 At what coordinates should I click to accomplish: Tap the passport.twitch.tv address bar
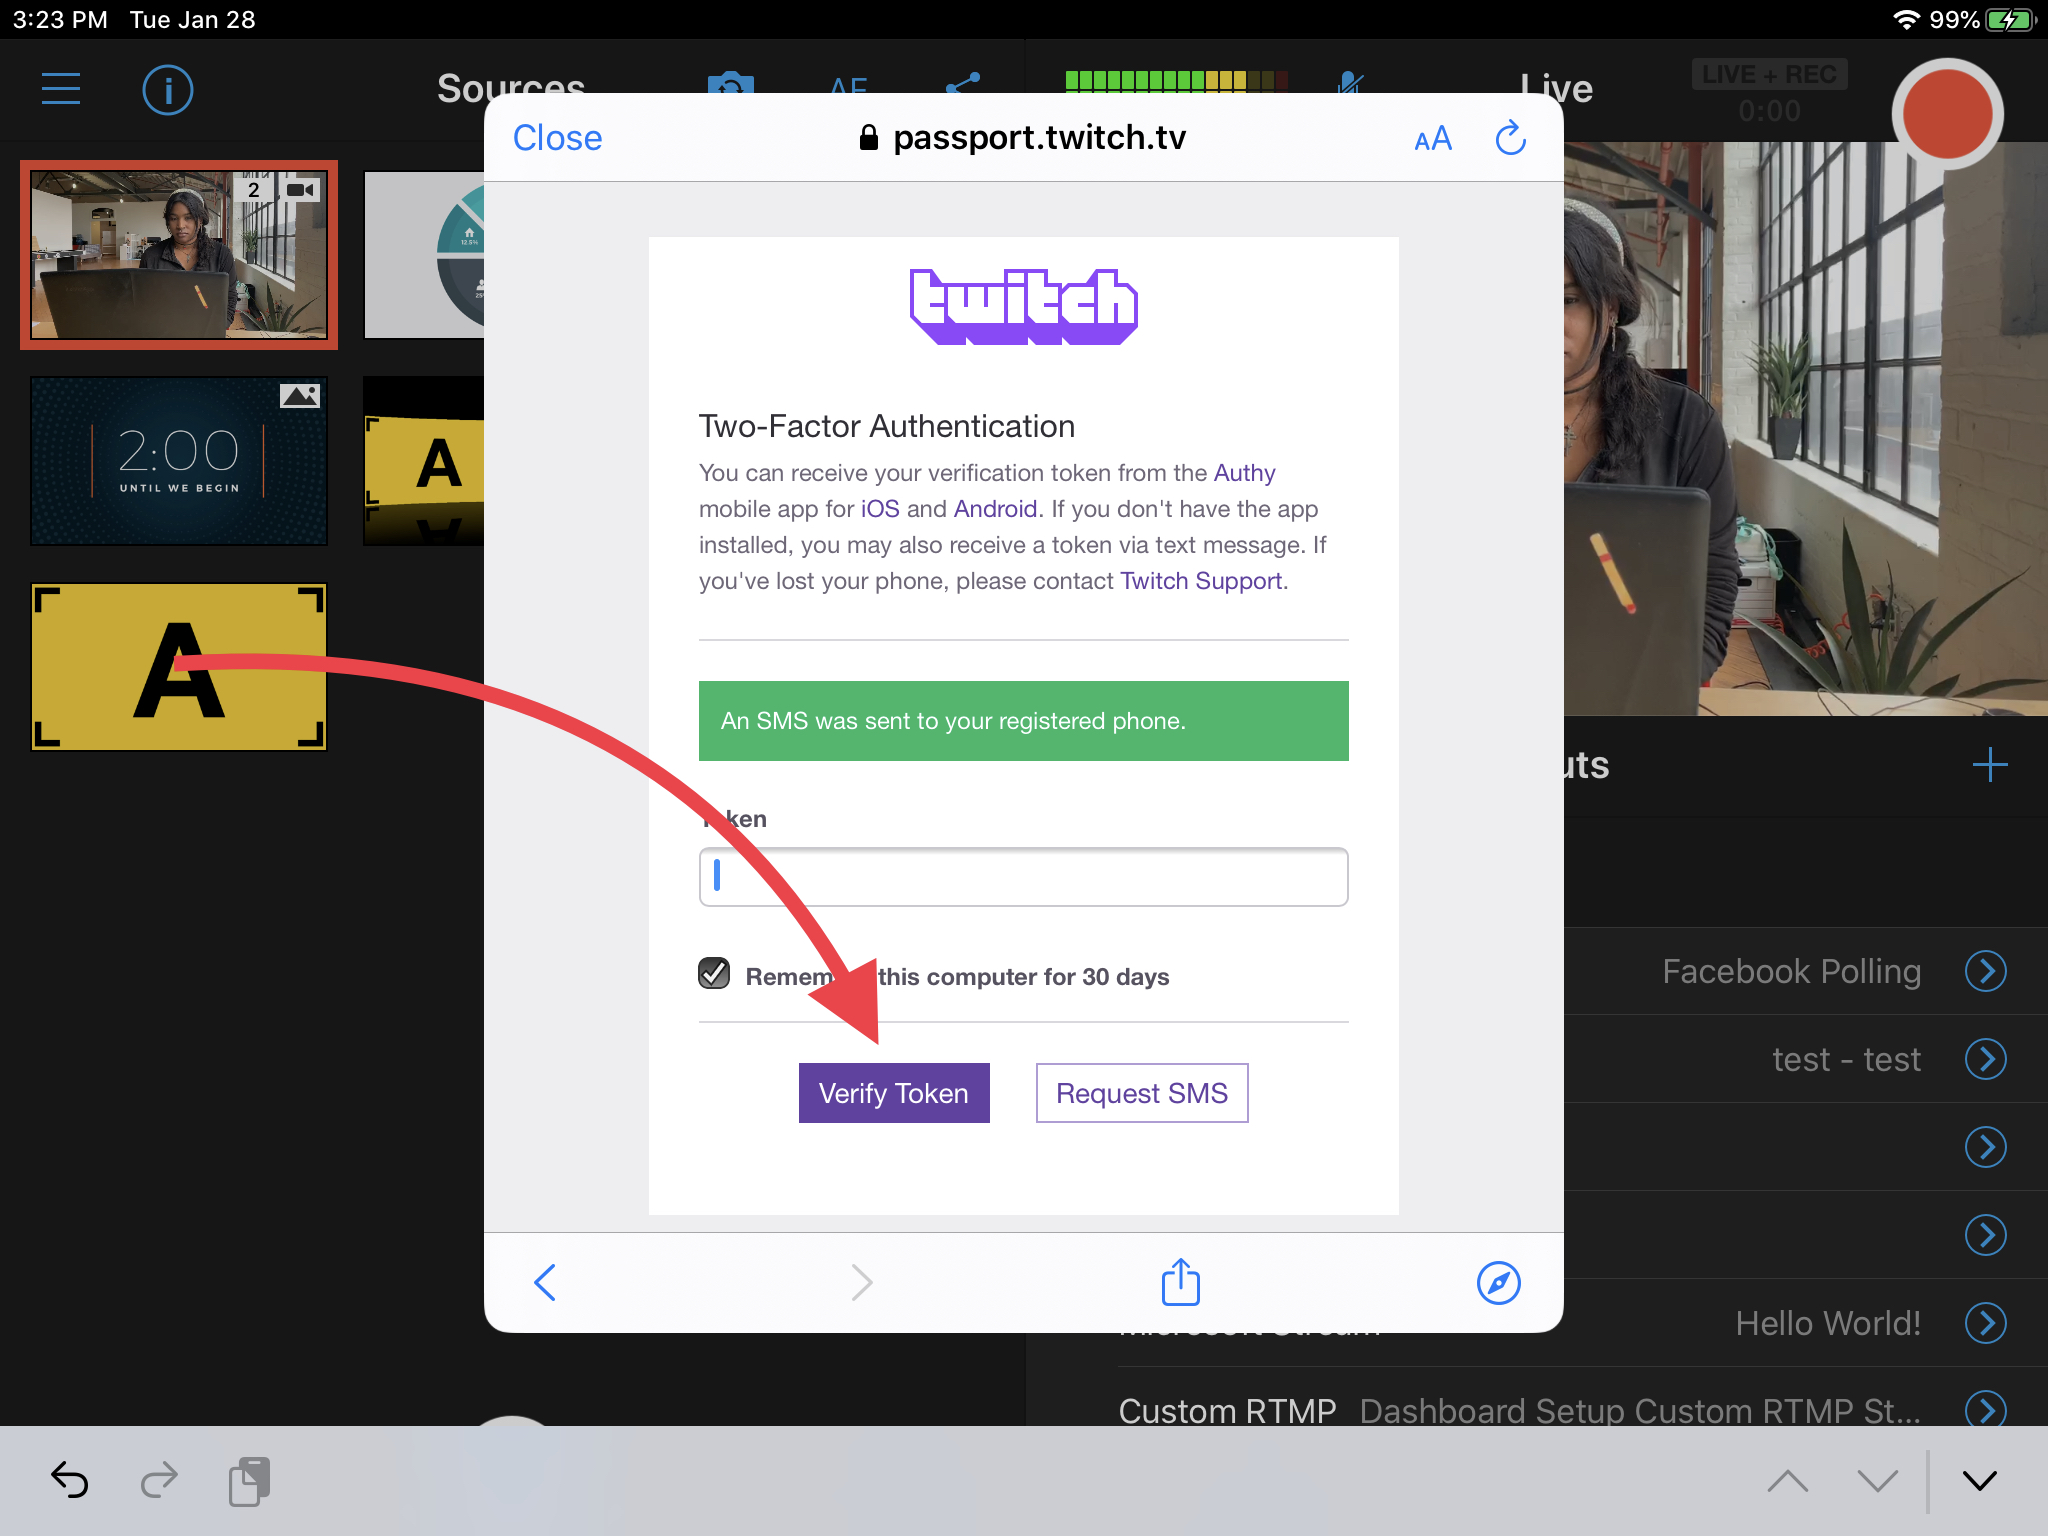pyautogui.click(x=1023, y=138)
